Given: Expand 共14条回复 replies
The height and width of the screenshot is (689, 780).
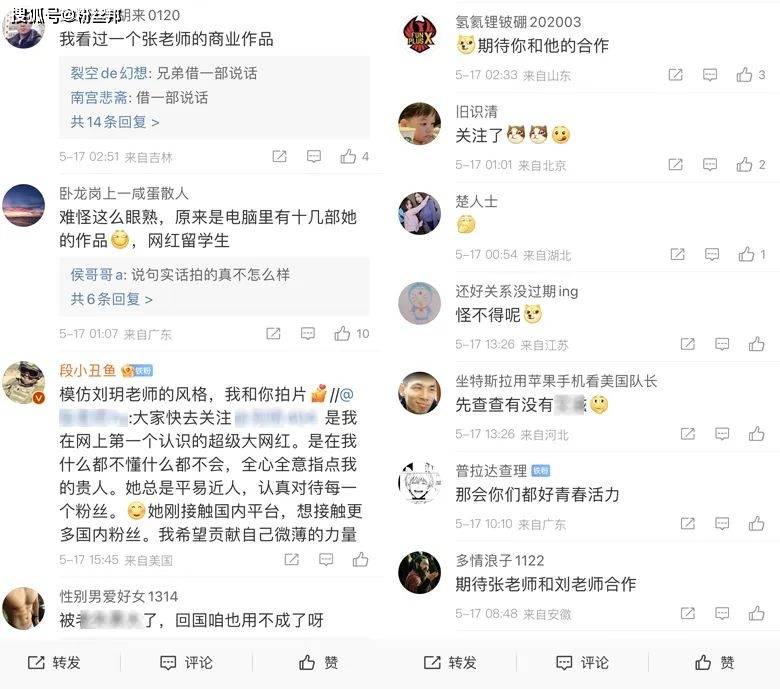Looking at the screenshot, I should tap(115, 122).
